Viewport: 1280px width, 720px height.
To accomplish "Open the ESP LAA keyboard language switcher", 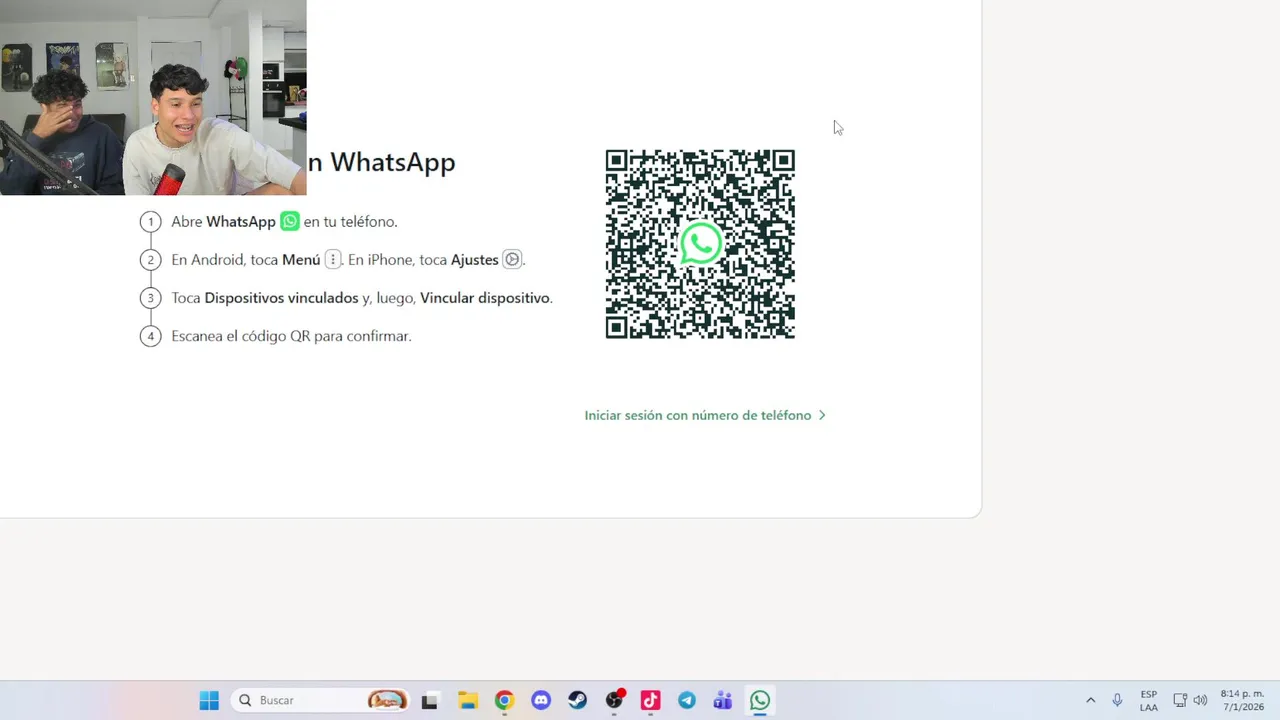I will [x=1149, y=700].
